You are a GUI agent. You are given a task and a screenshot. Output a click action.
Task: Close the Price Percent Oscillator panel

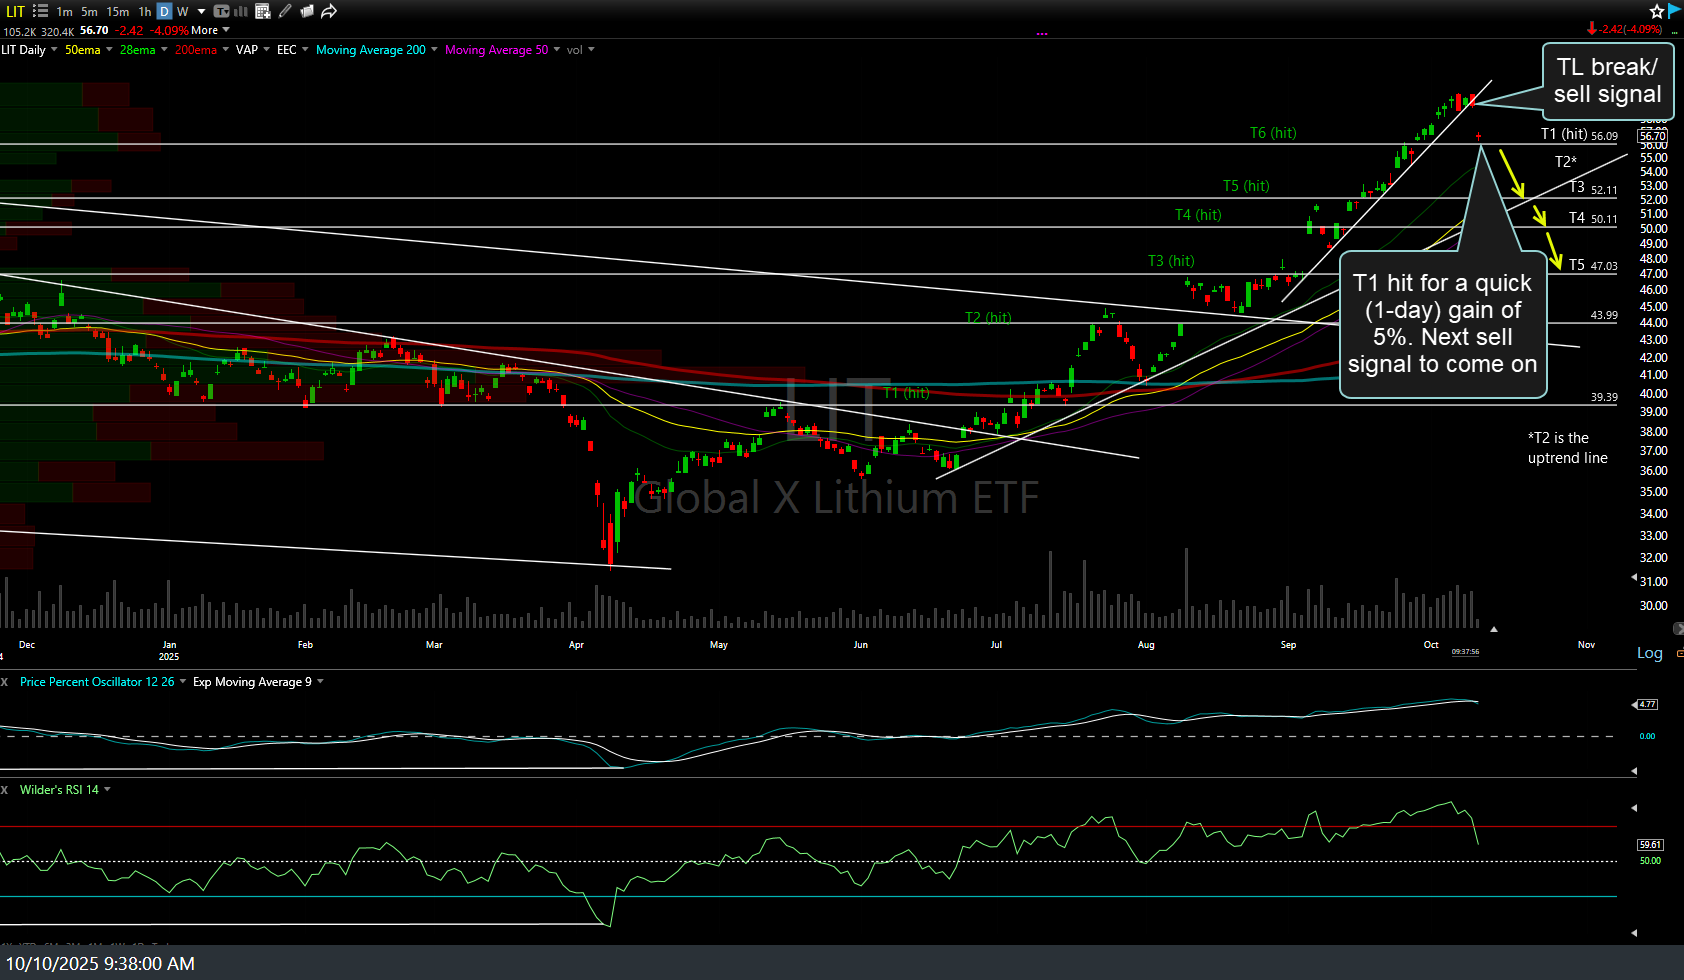(5, 682)
